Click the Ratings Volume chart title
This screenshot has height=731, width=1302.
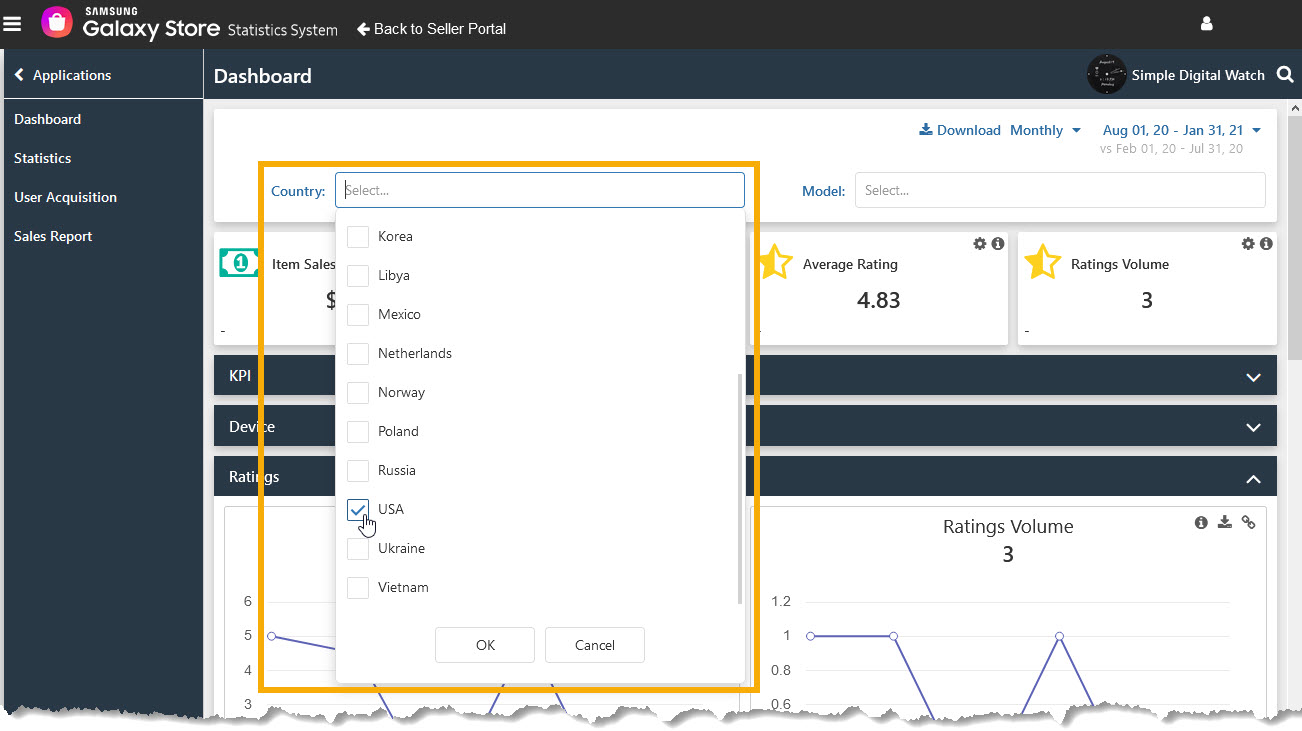[x=1008, y=527]
